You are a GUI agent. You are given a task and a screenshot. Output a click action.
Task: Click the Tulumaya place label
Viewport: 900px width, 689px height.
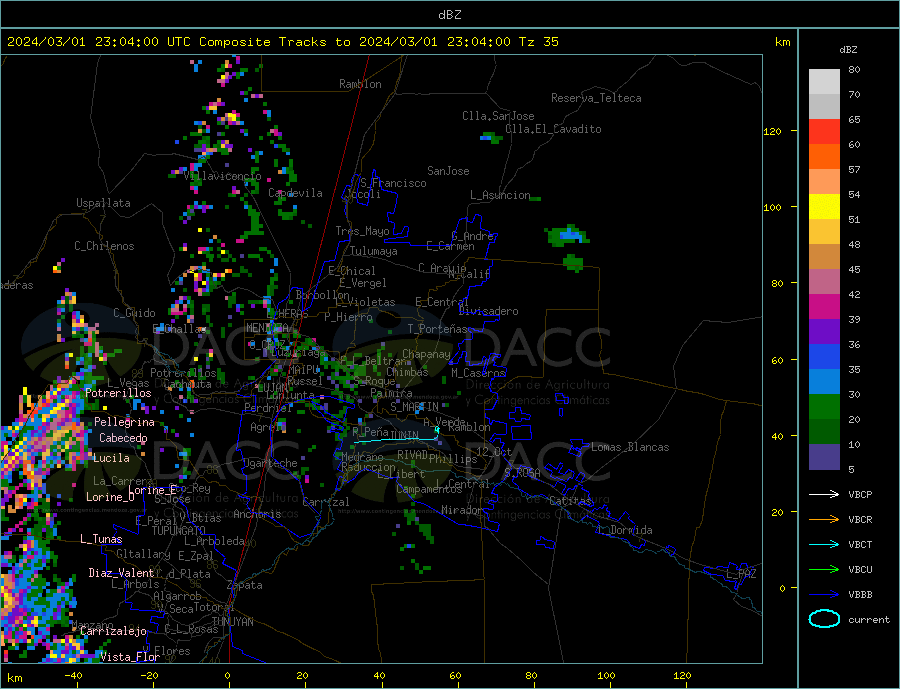click(374, 251)
